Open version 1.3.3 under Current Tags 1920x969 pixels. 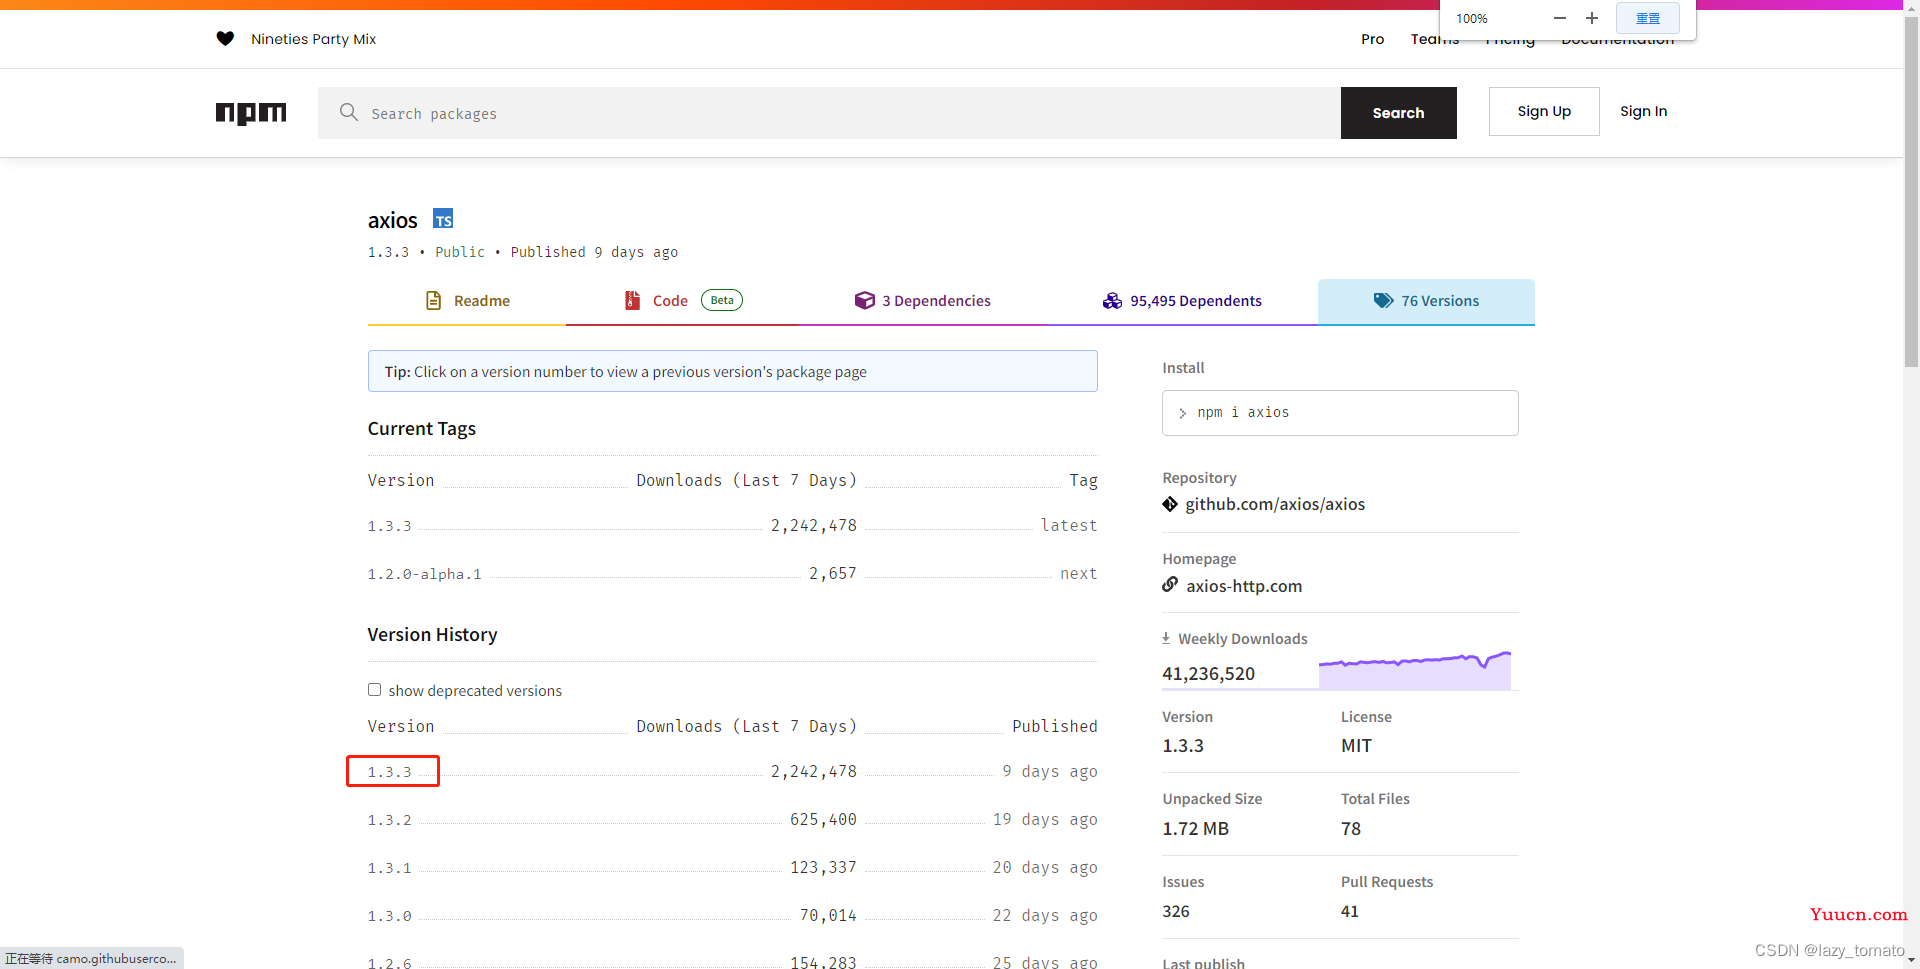389,526
